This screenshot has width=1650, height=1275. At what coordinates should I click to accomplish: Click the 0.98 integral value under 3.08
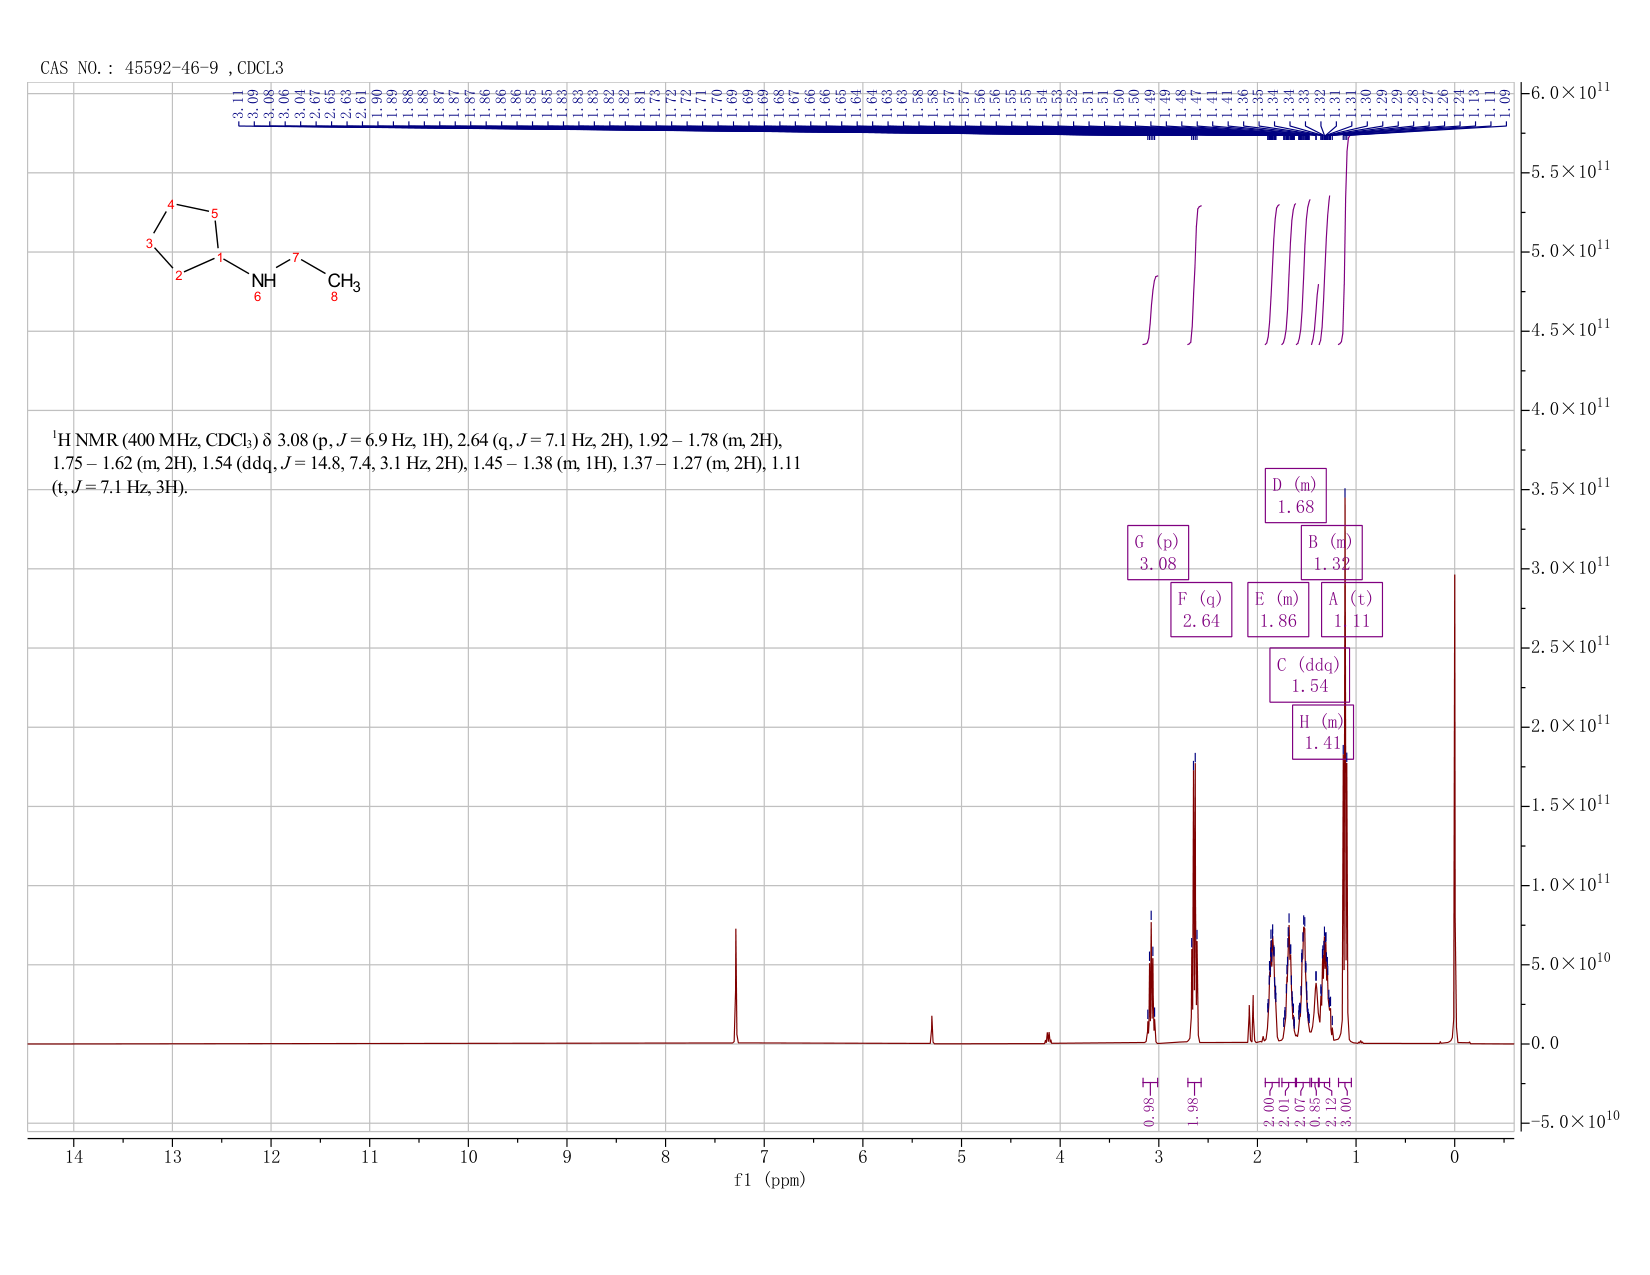(x=1148, y=1111)
